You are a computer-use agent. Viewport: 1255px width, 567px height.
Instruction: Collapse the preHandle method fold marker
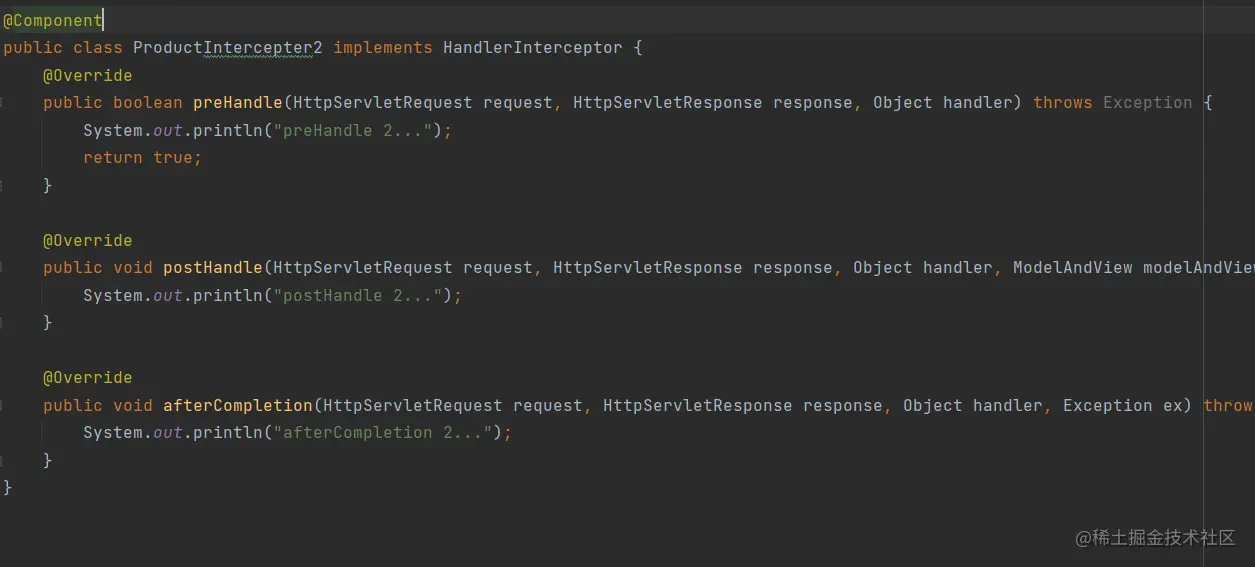coord(2,103)
